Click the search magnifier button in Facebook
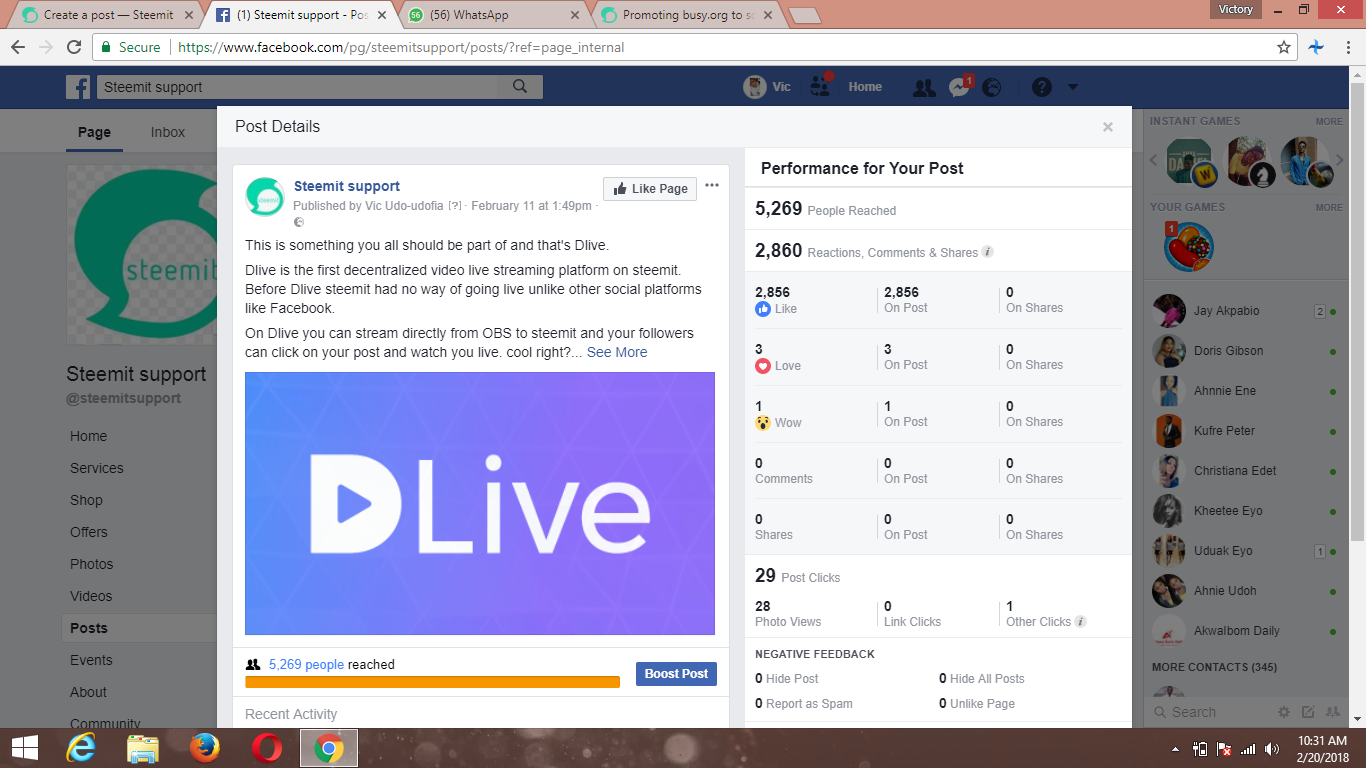The height and width of the screenshot is (768, 1366). coord(520,87)
